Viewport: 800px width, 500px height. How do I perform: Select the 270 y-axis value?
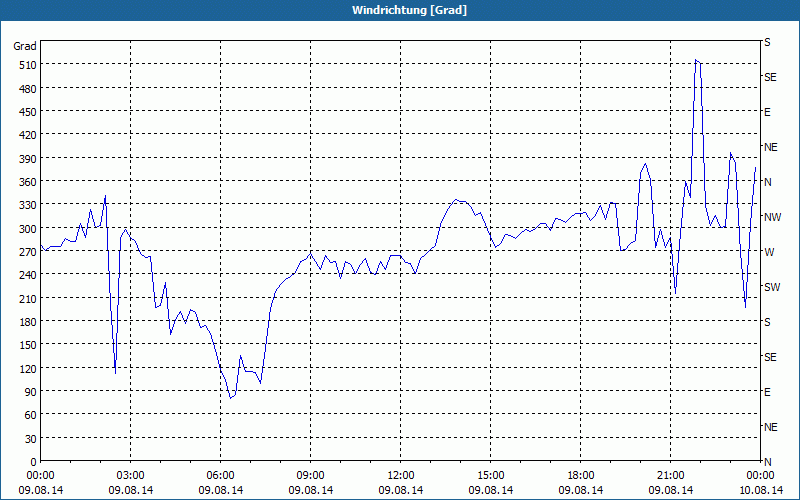(x=28, y=252)
